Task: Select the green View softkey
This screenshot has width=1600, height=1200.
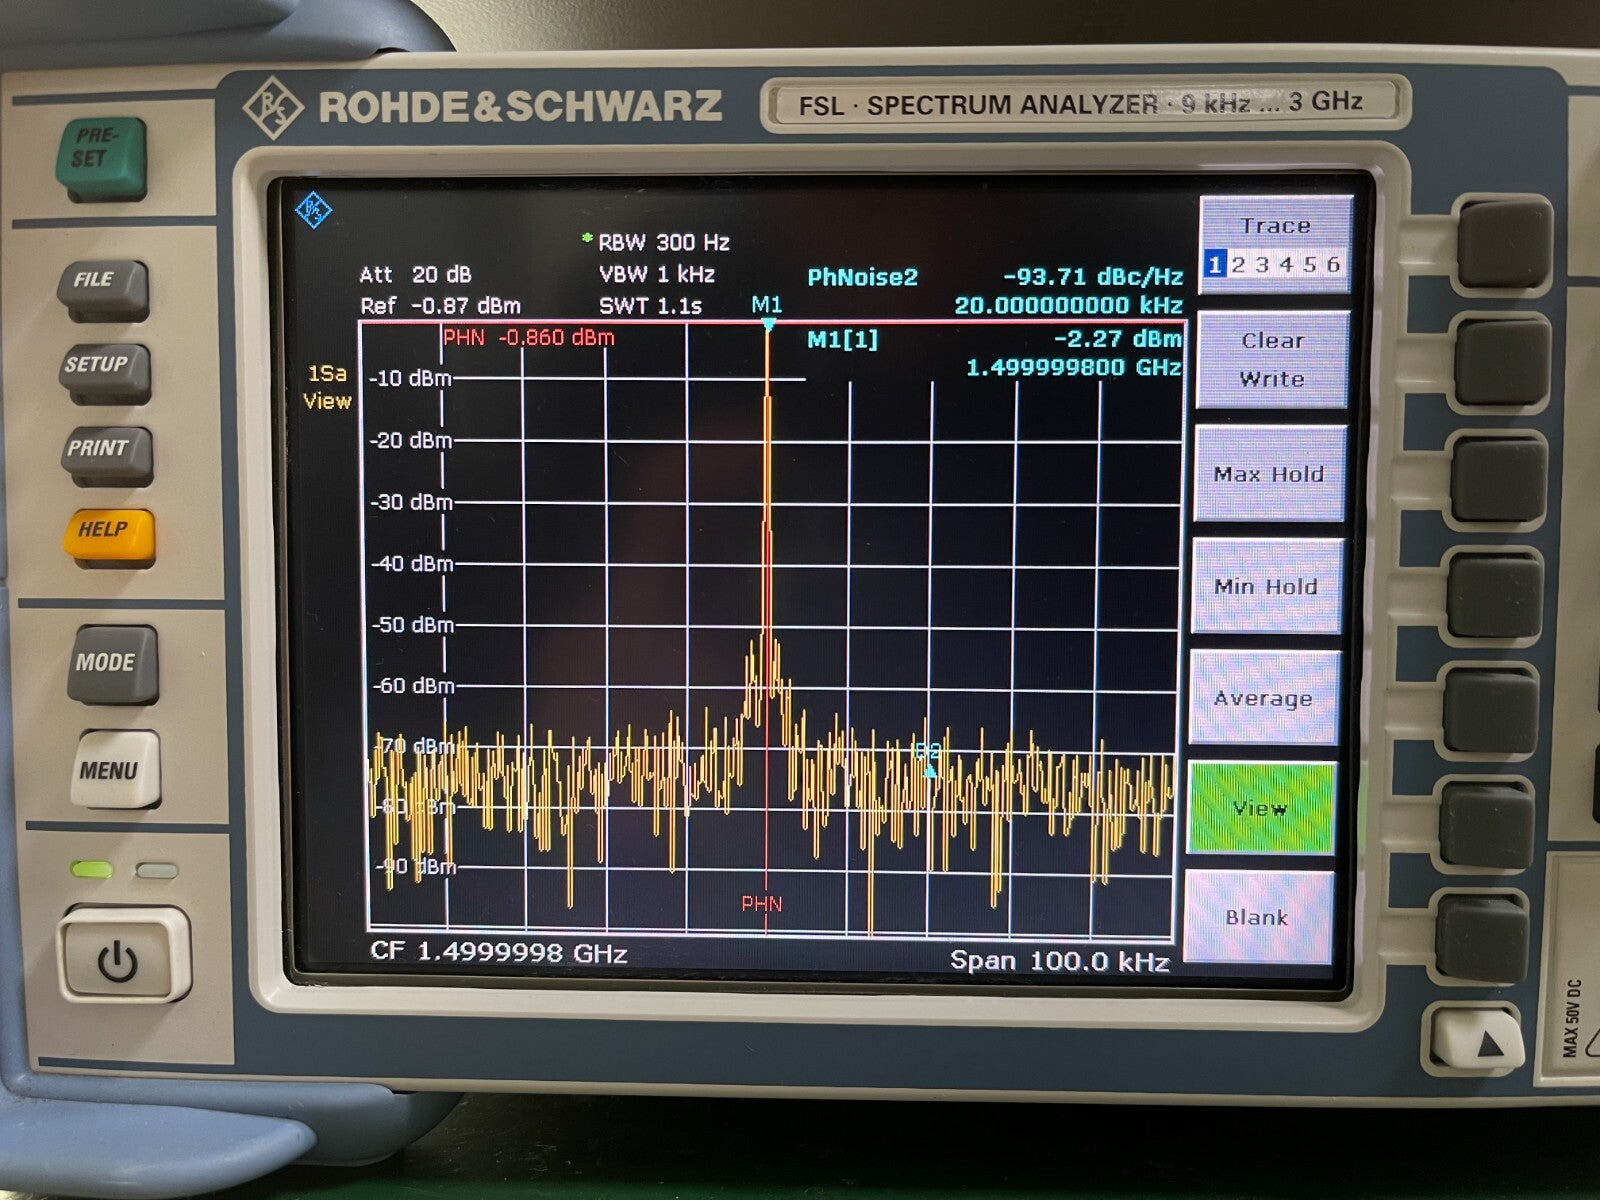Action: point(1260,808)
